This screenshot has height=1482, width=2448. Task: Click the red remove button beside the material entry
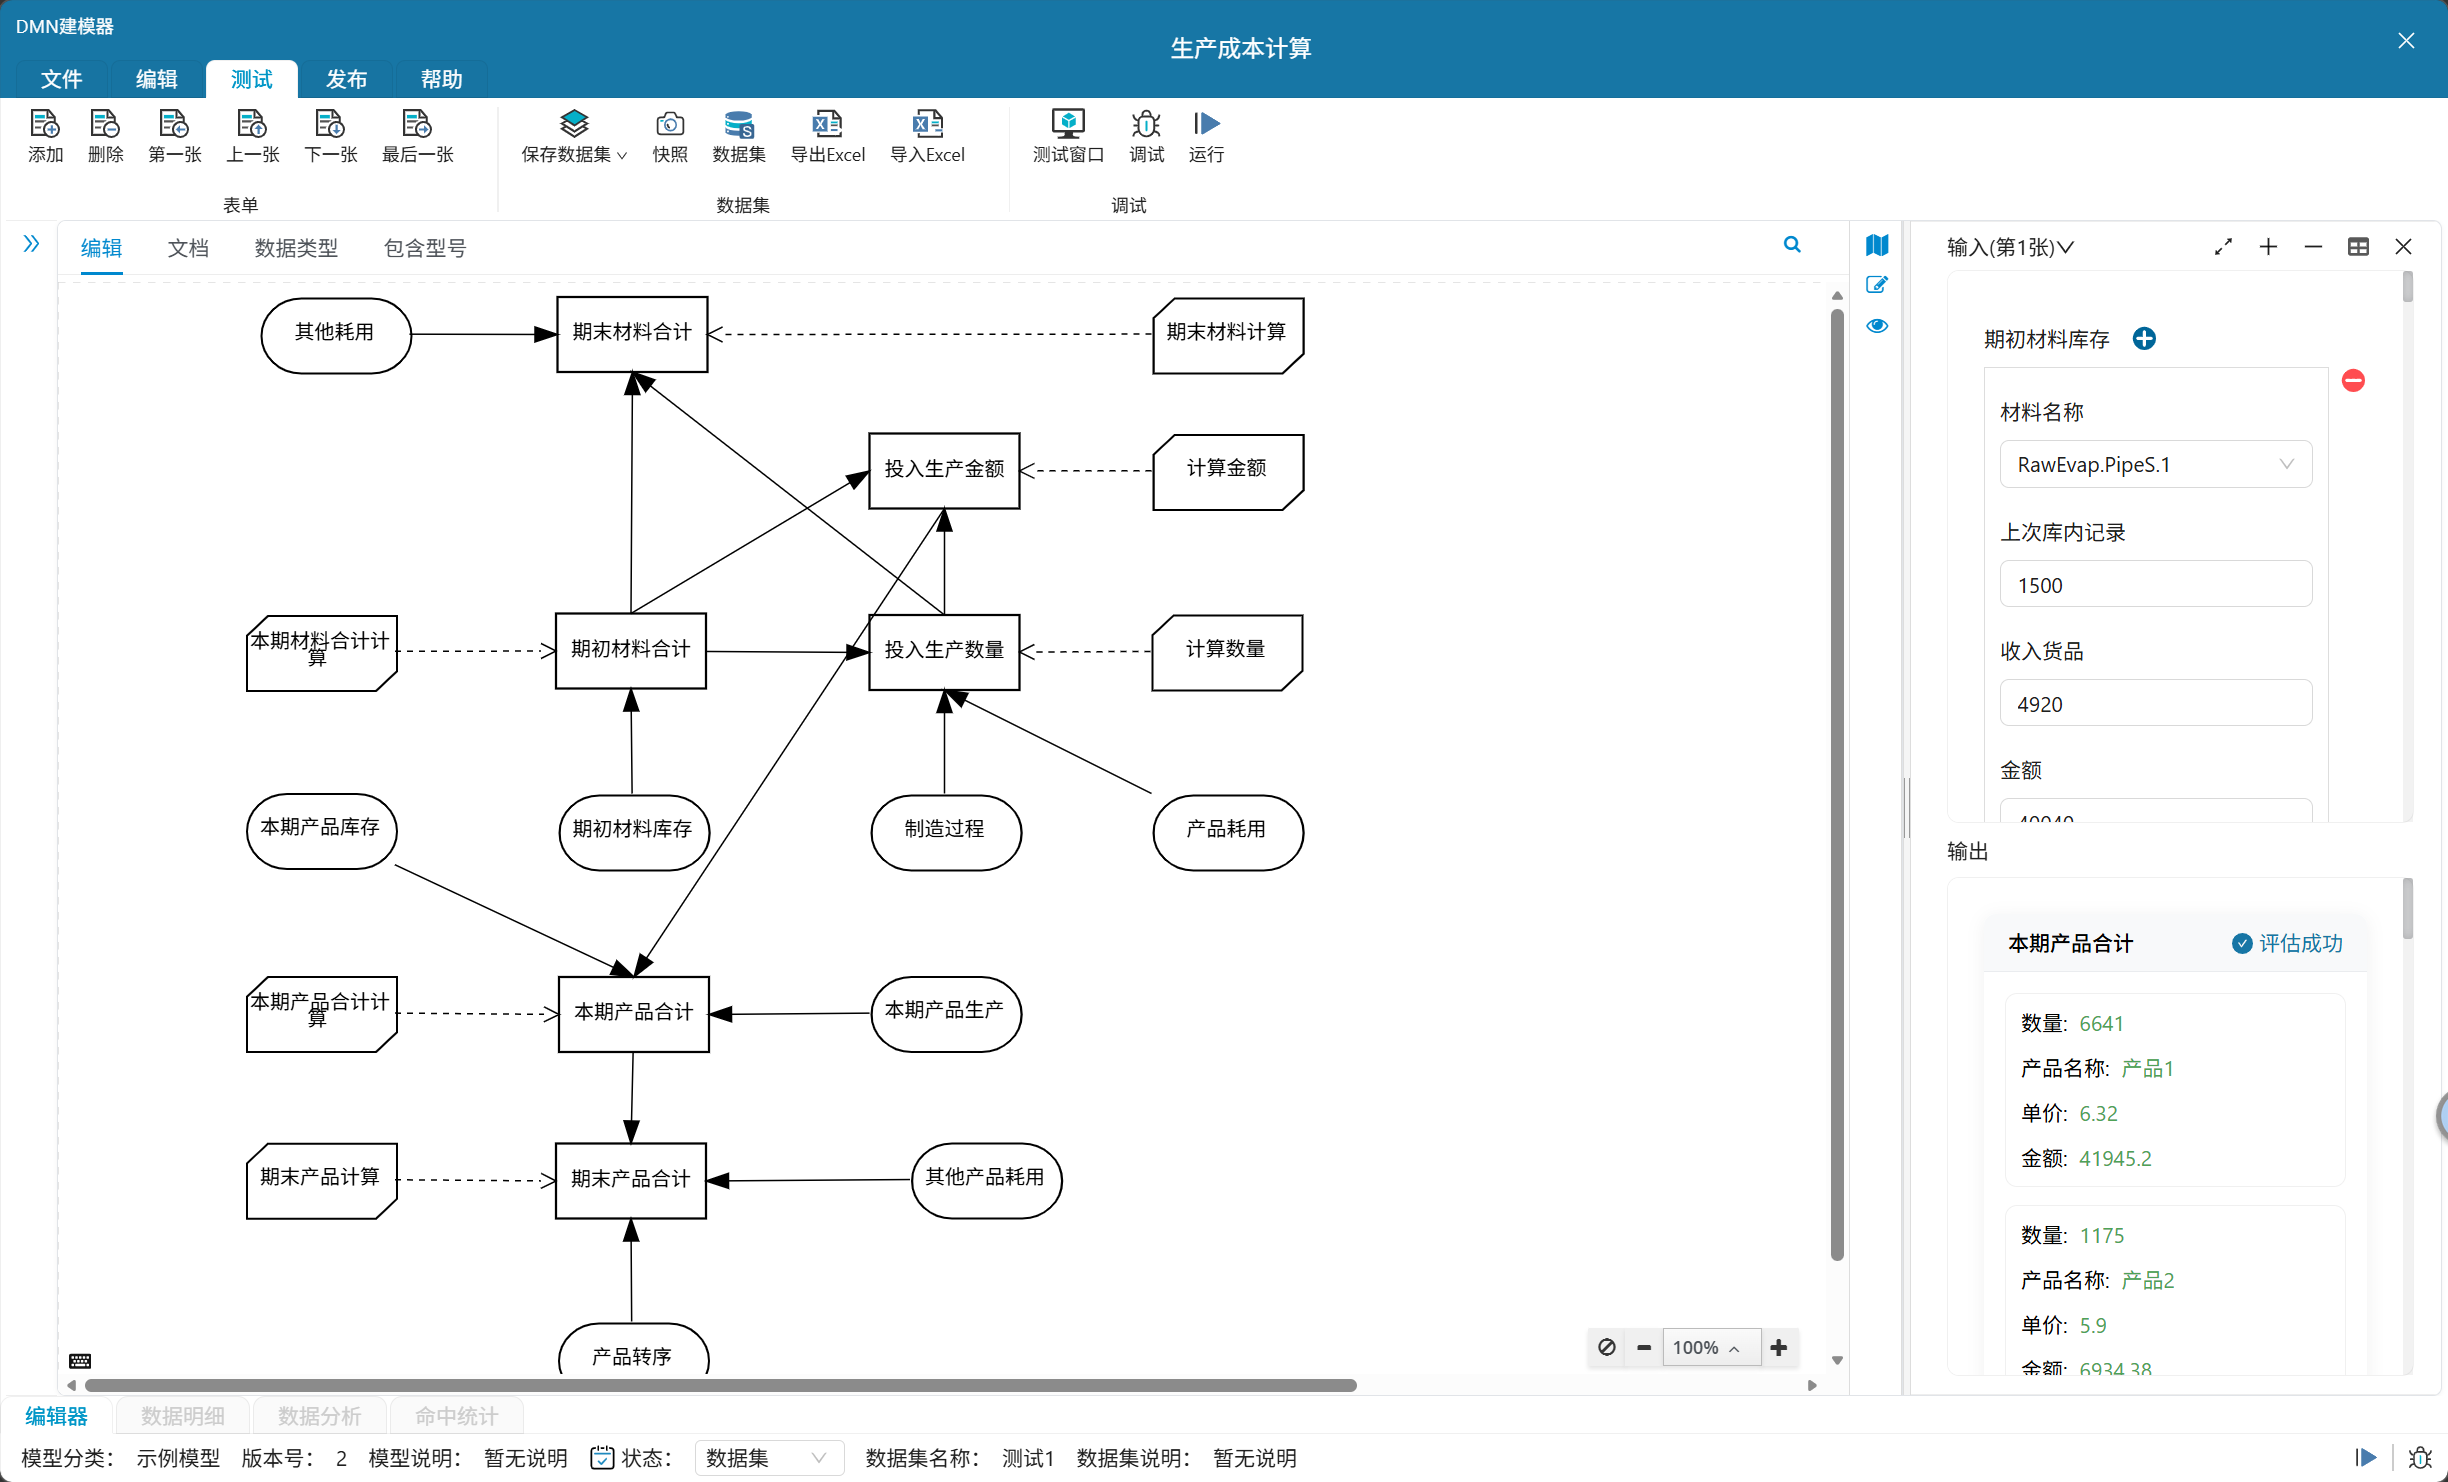click(x=2353, y=381)
